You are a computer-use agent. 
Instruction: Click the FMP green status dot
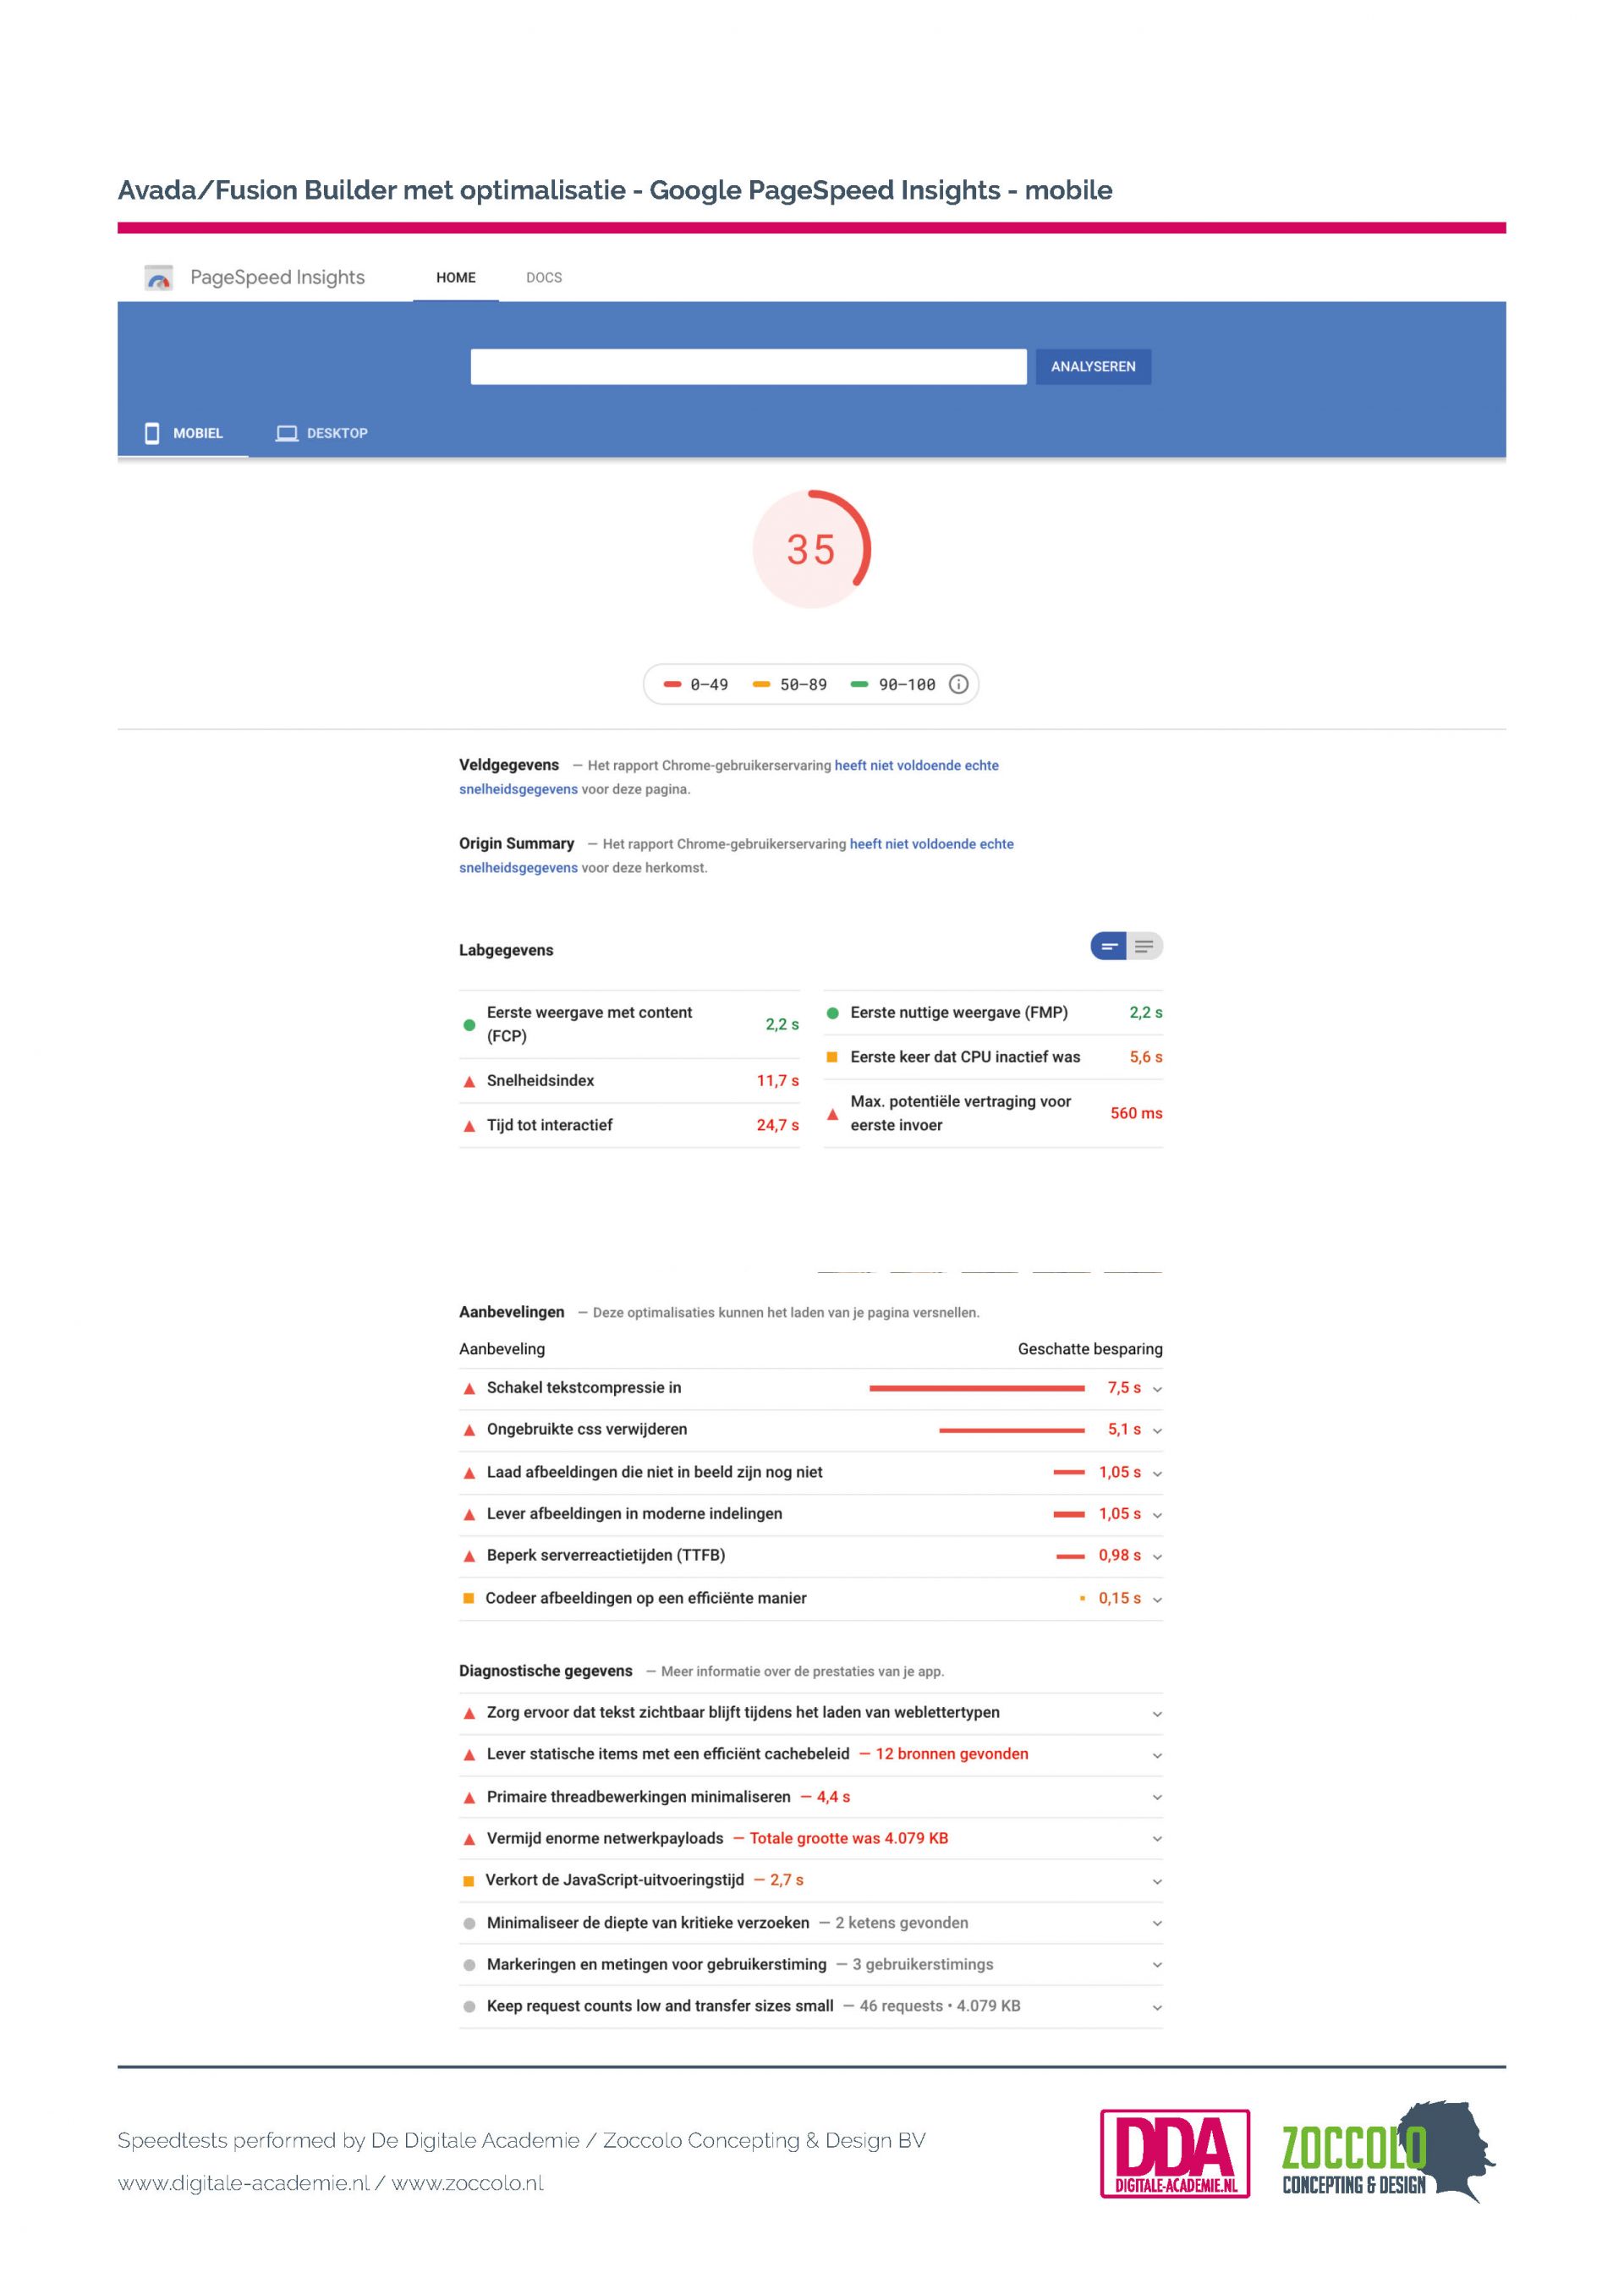(832, 1013)
